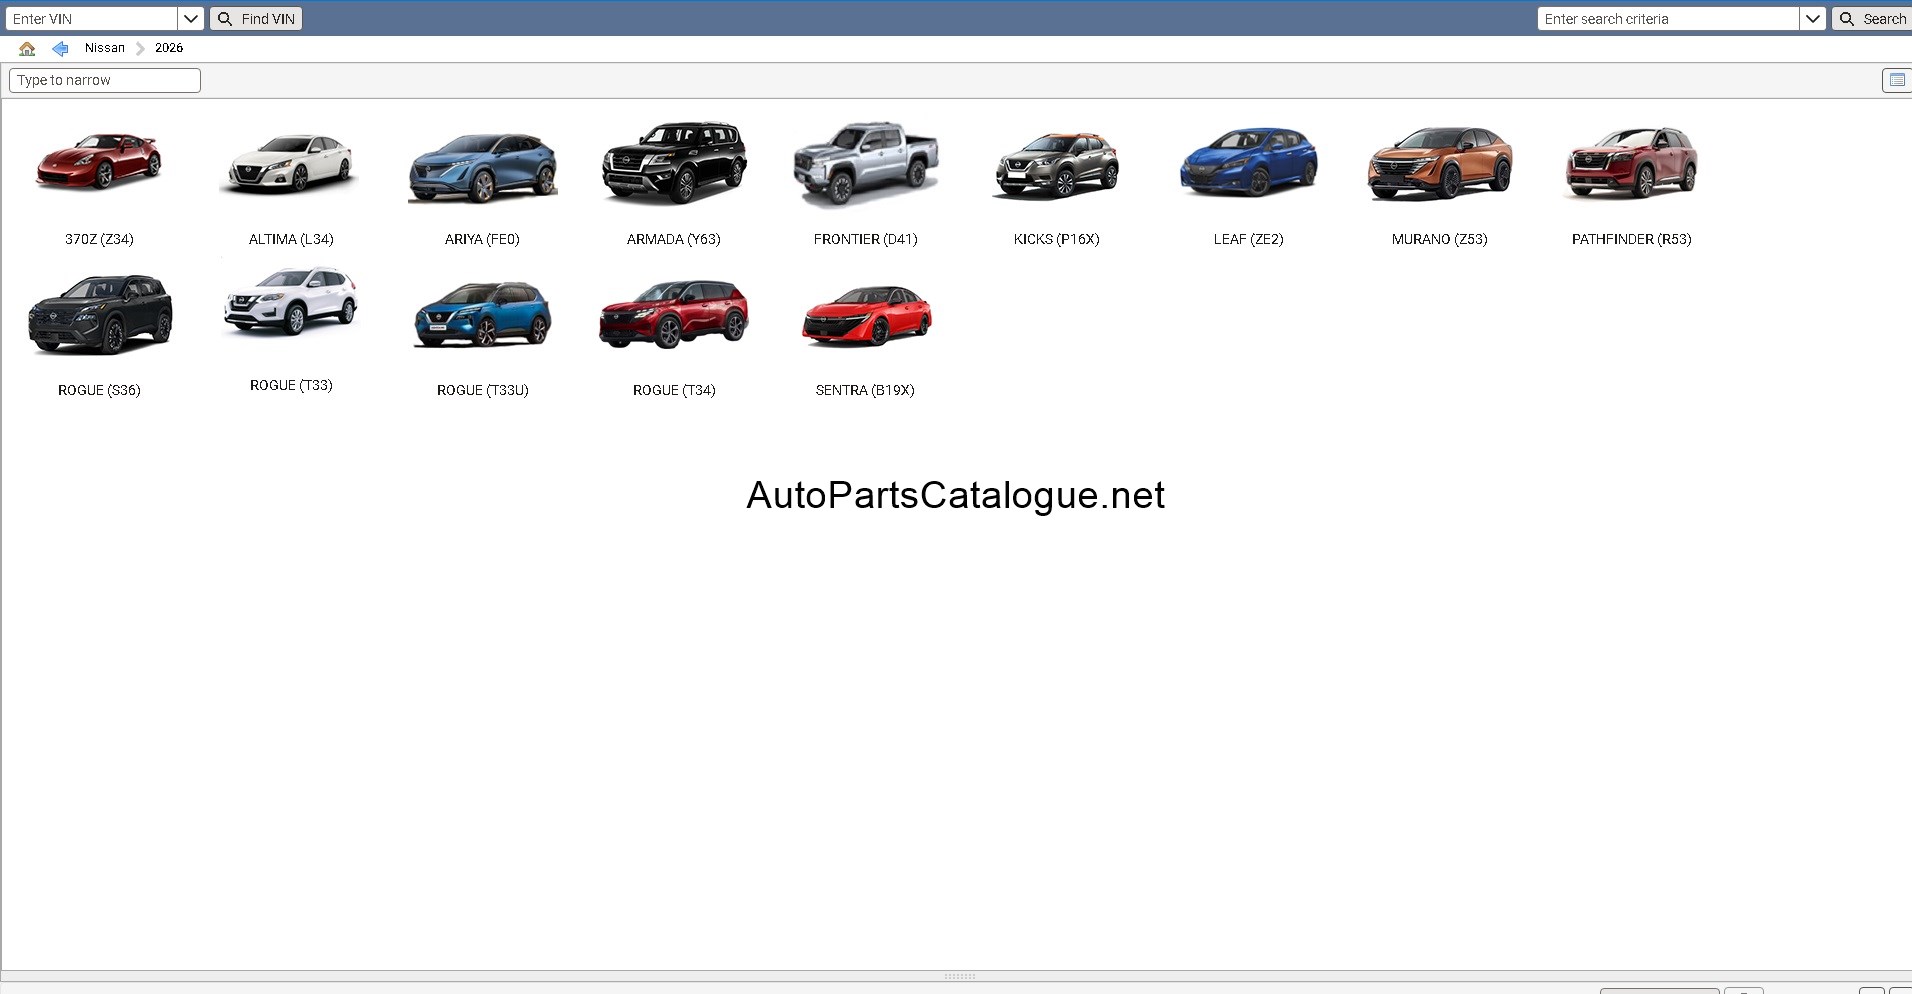Click the panel splitter grip at bottom
The width and height of the screenshot is (1912, 994).
pyautogui.click(x=959, y=976)
